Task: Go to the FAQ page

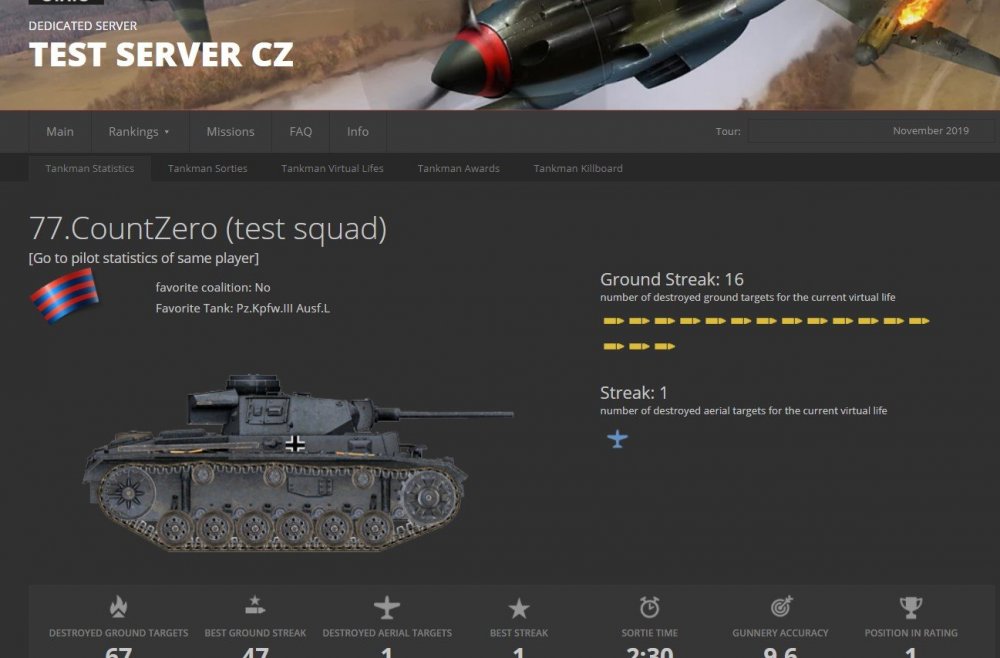Action: click(300, 131)
